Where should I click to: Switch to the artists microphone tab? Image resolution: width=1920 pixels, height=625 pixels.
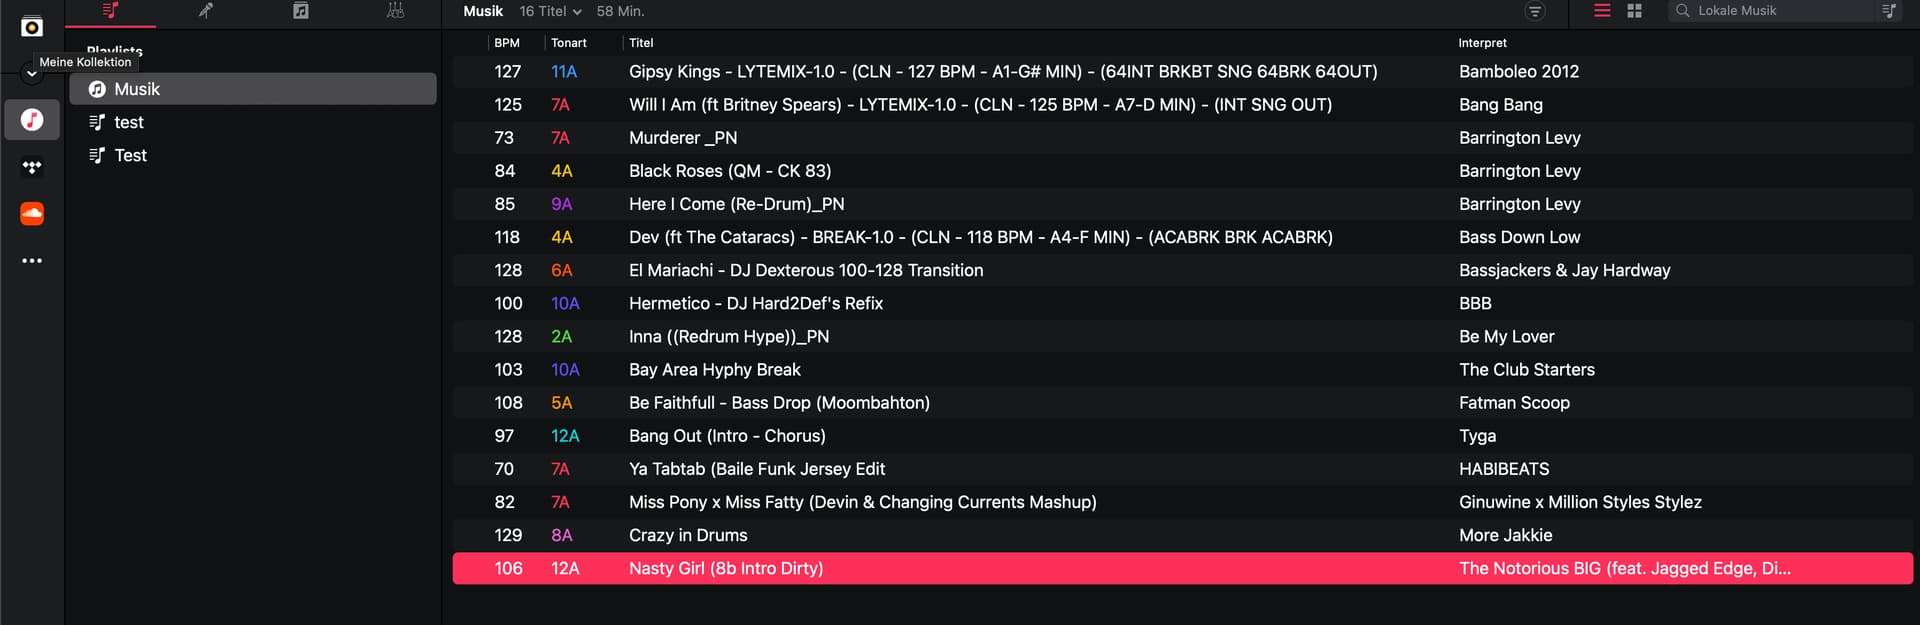[205, 11]
